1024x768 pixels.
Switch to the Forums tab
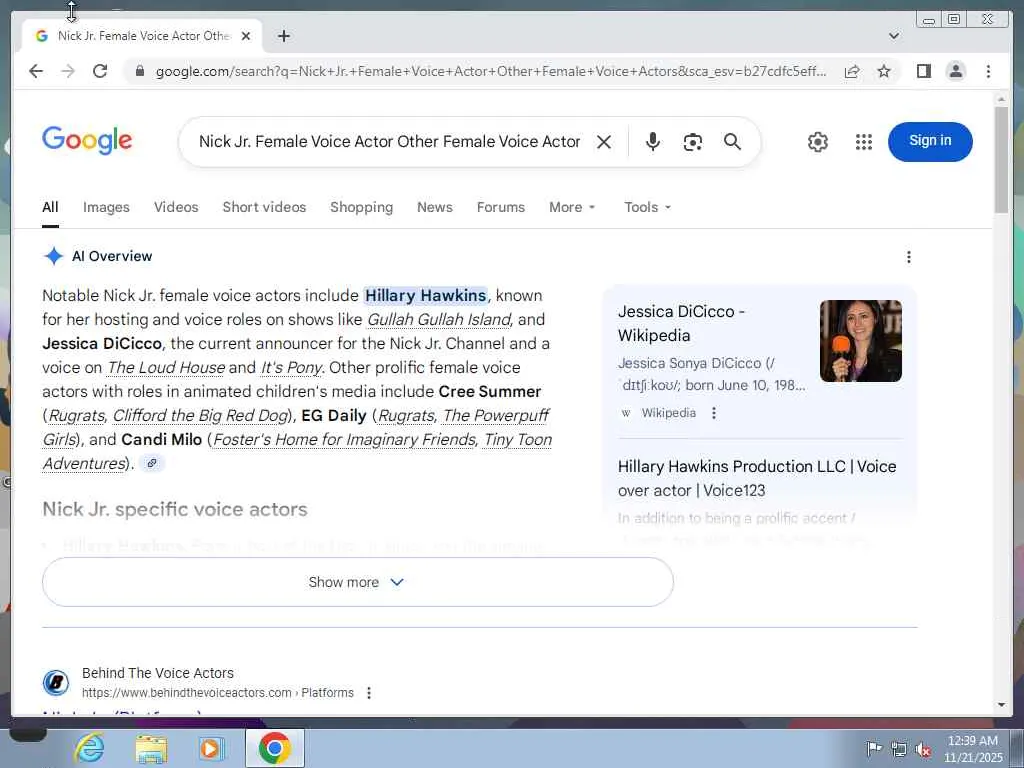click(x=500, y=207)
